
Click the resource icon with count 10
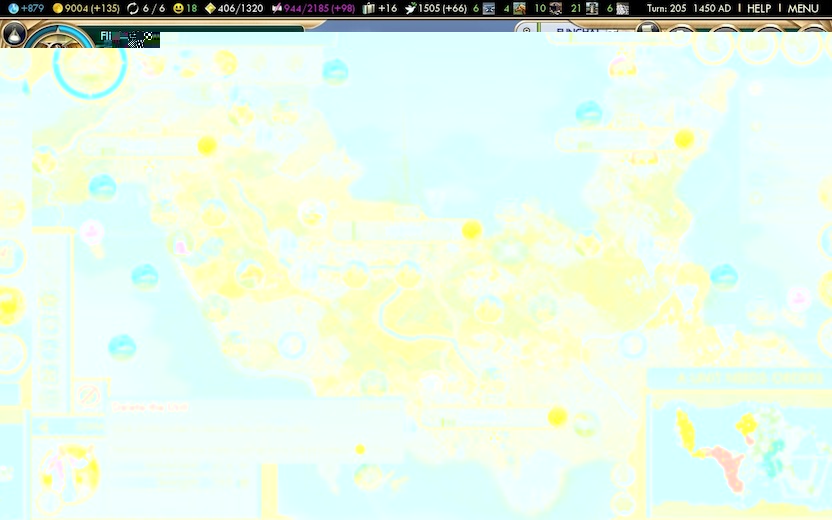pyautogui.click(x=555, y=8)
